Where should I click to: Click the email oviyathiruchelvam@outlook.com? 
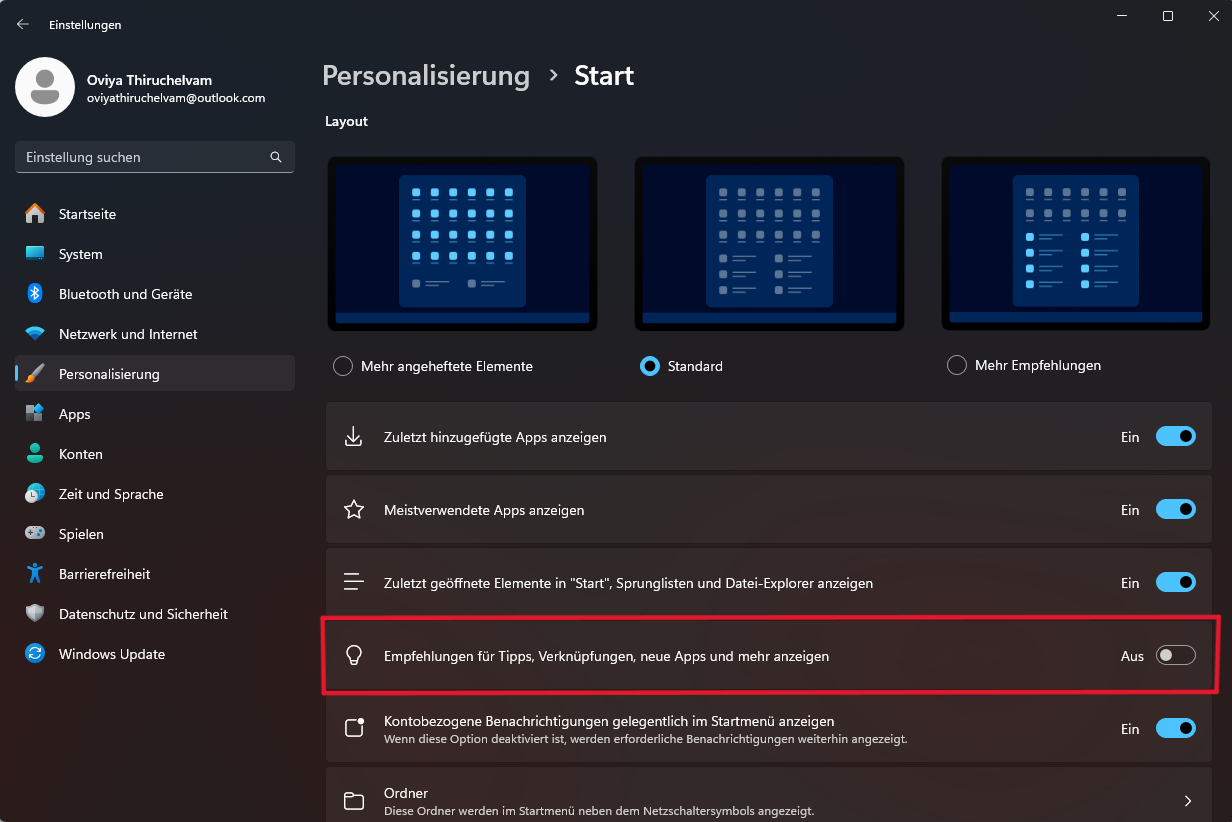click(x=176, y=98)
